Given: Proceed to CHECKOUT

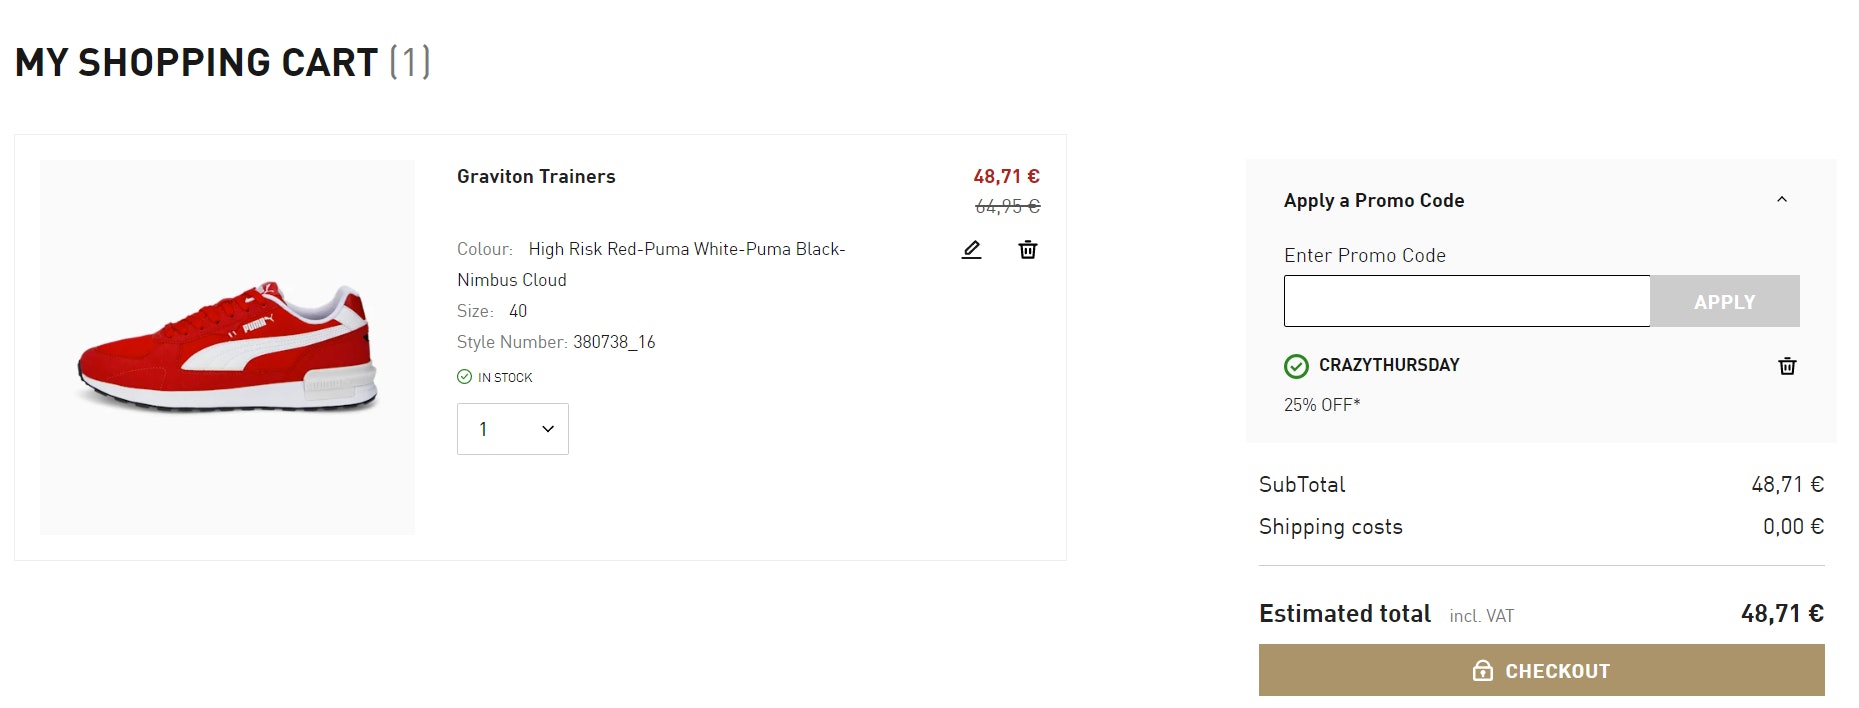Looking at the screenshot, I should point(1541,670).
